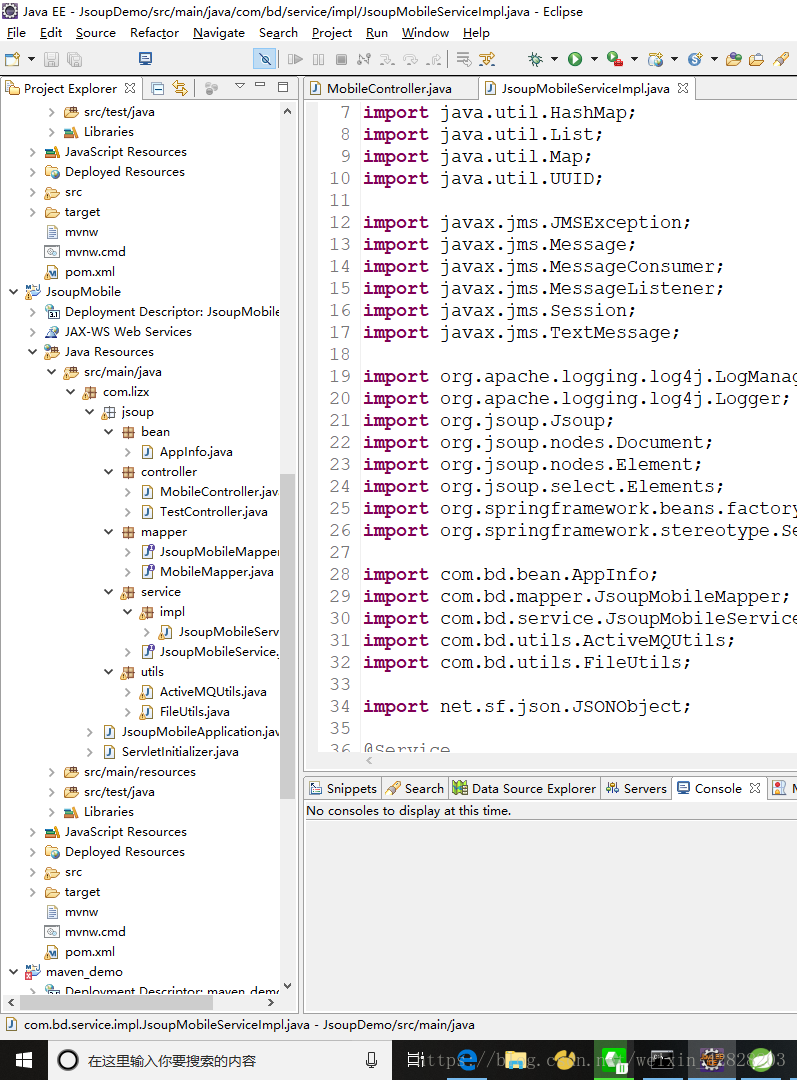
Task: Click the green Run button
Action: coord(575,59)
